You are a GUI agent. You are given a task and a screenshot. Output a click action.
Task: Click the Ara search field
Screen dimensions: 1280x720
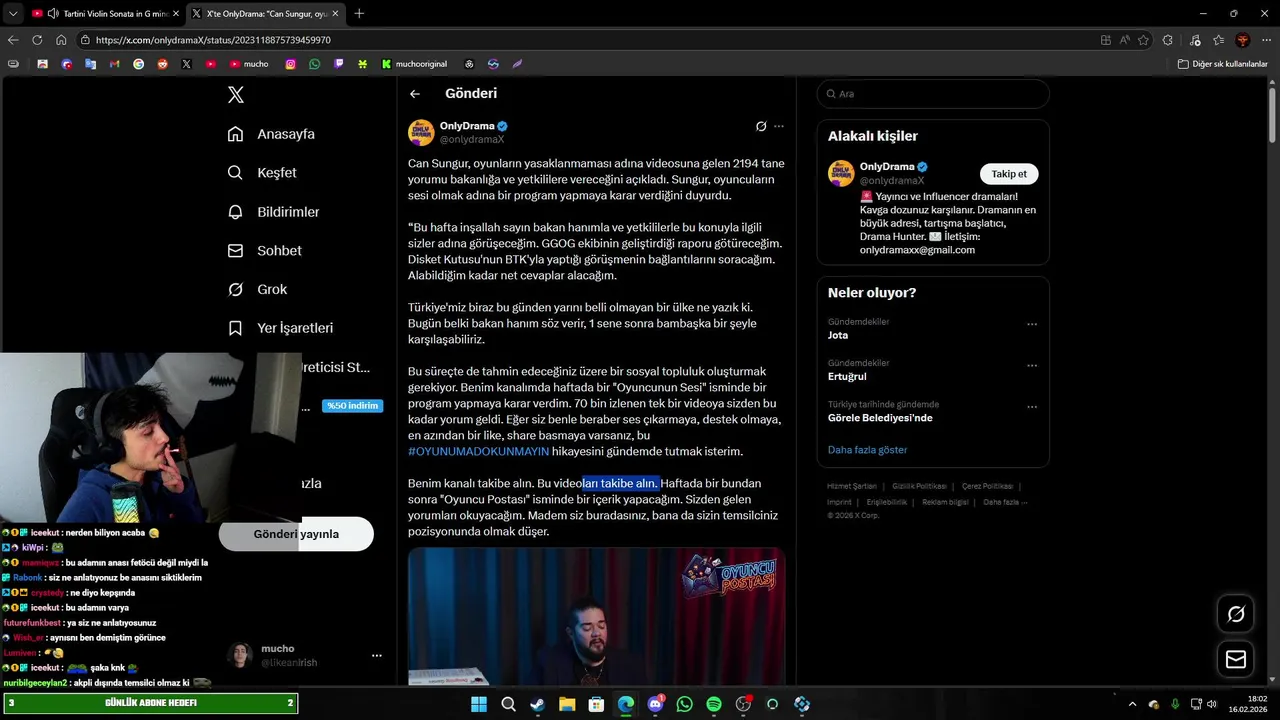pyautogui.click(x=933, y=94)
